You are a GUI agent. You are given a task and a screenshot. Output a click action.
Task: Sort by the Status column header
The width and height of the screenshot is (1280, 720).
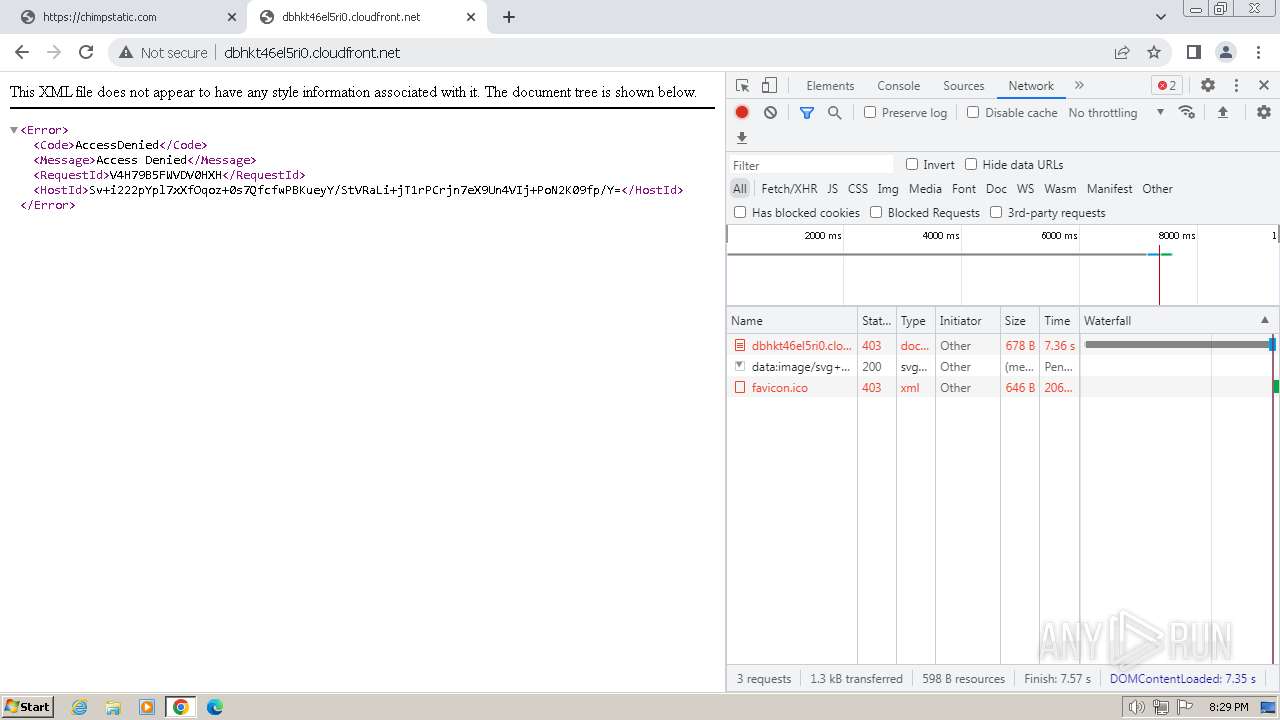pyautogui.click(x=876, y=320)
